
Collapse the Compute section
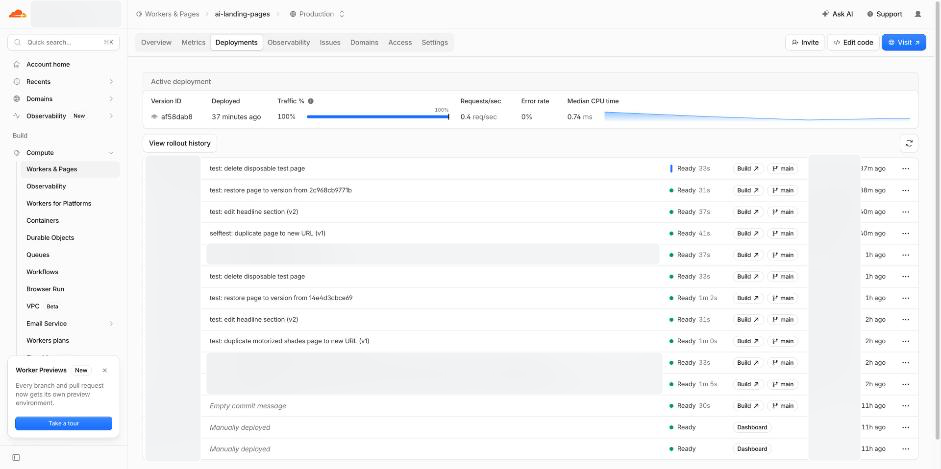click(x=111, y=153)
